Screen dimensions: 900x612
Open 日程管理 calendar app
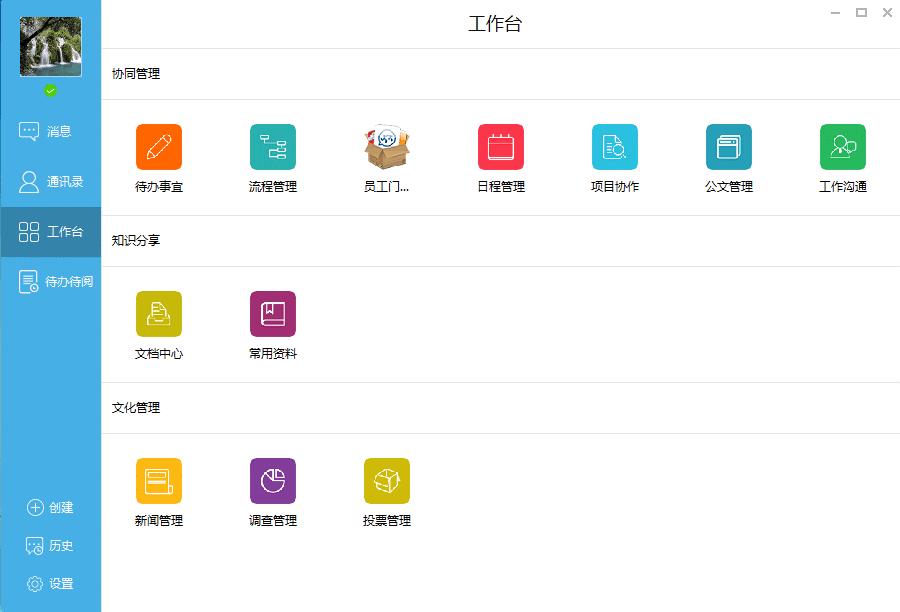click(501, 147)
